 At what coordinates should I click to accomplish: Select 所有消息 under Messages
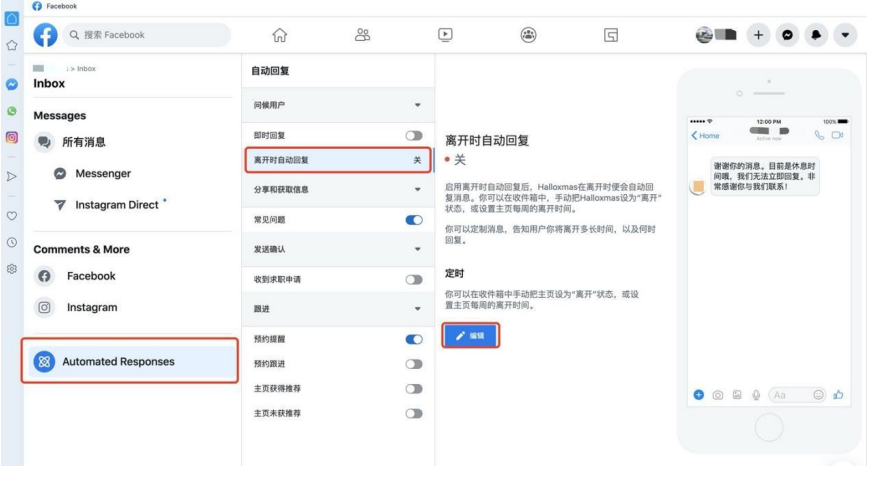click(132, 142)
